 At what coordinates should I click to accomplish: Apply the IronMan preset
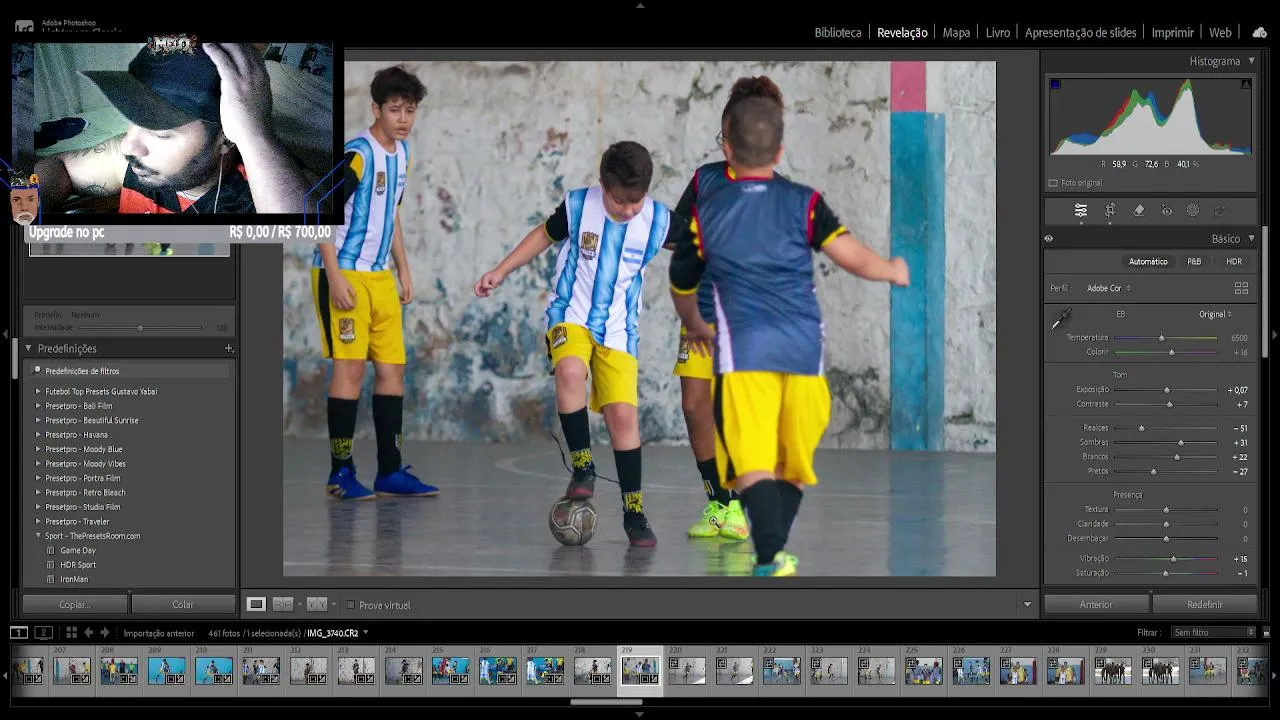[x=74, y=579]
